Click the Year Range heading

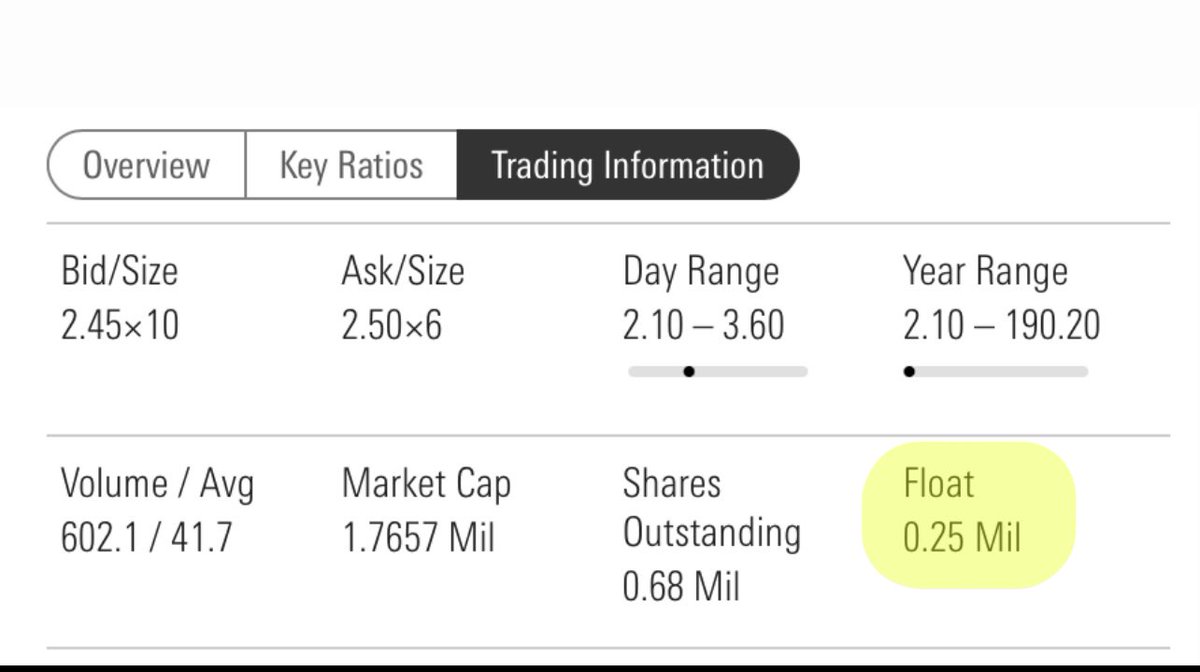coord(985,272)
